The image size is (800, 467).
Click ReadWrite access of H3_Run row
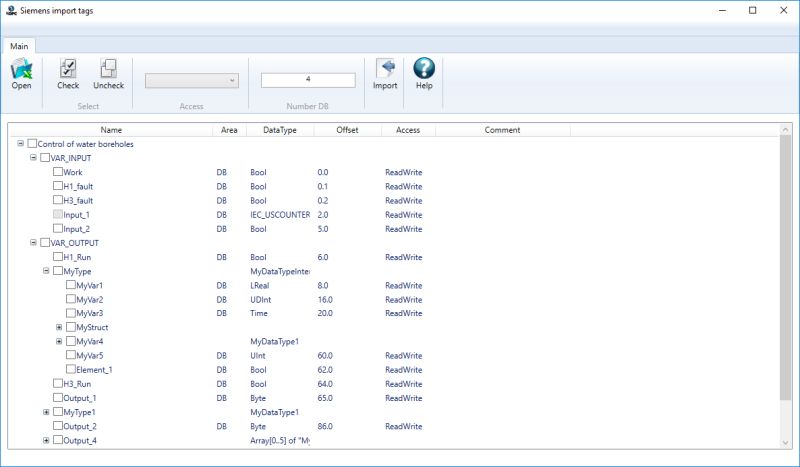pos(404,384)
